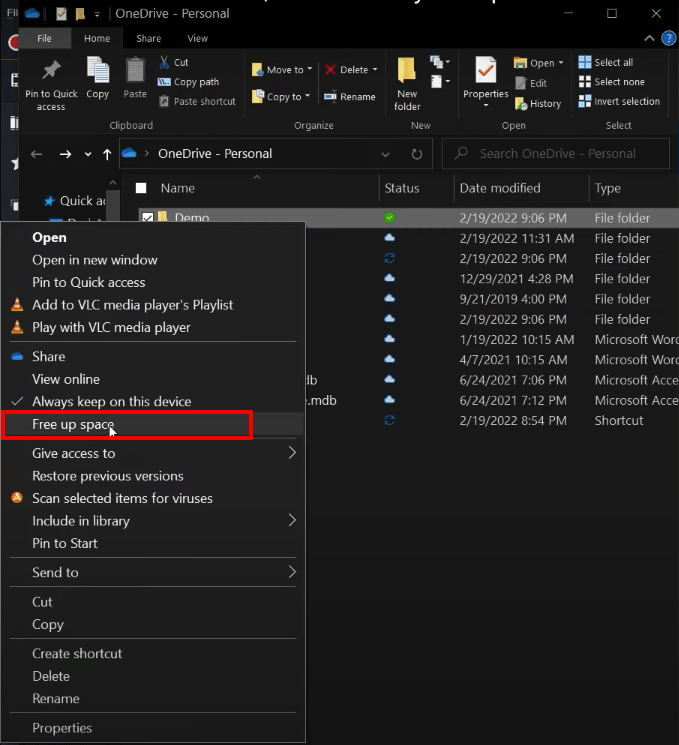
Task: Click the red Delete ribbon button
Action: click(351, 70)
